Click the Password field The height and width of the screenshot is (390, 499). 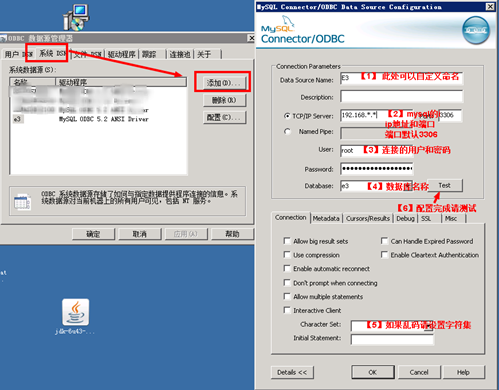pos(376,168)
